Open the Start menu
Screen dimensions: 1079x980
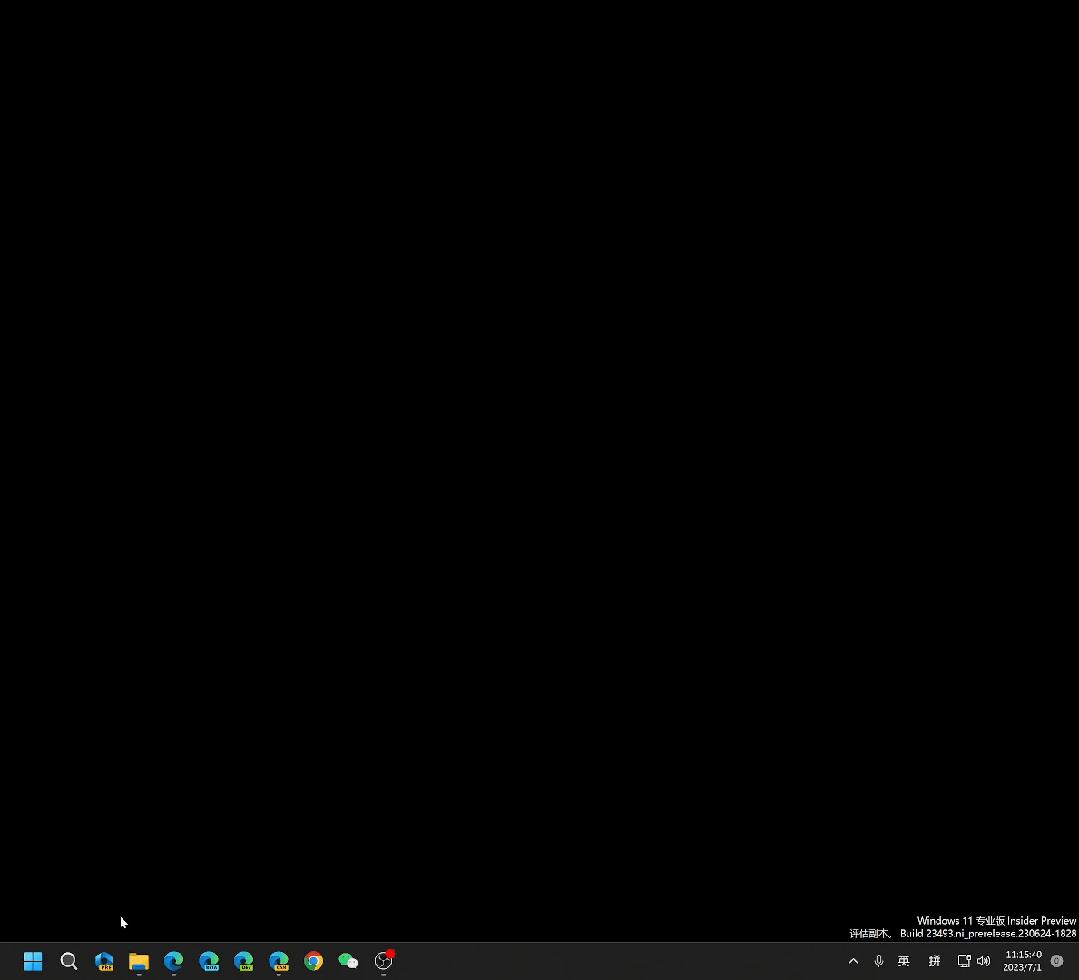click(x=33, y=961)
